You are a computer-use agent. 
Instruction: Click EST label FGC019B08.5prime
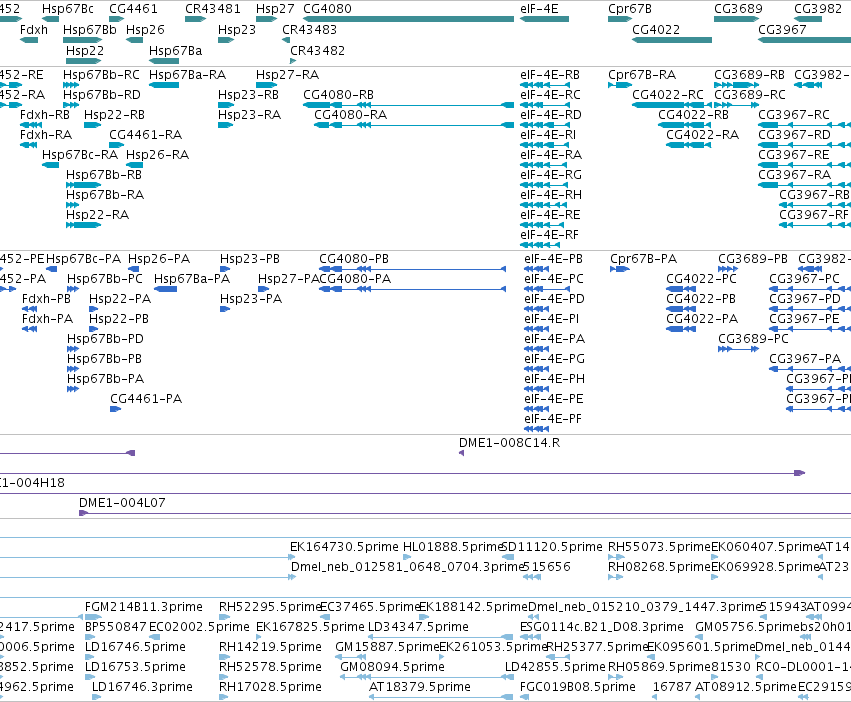click(x=577, y=687)
